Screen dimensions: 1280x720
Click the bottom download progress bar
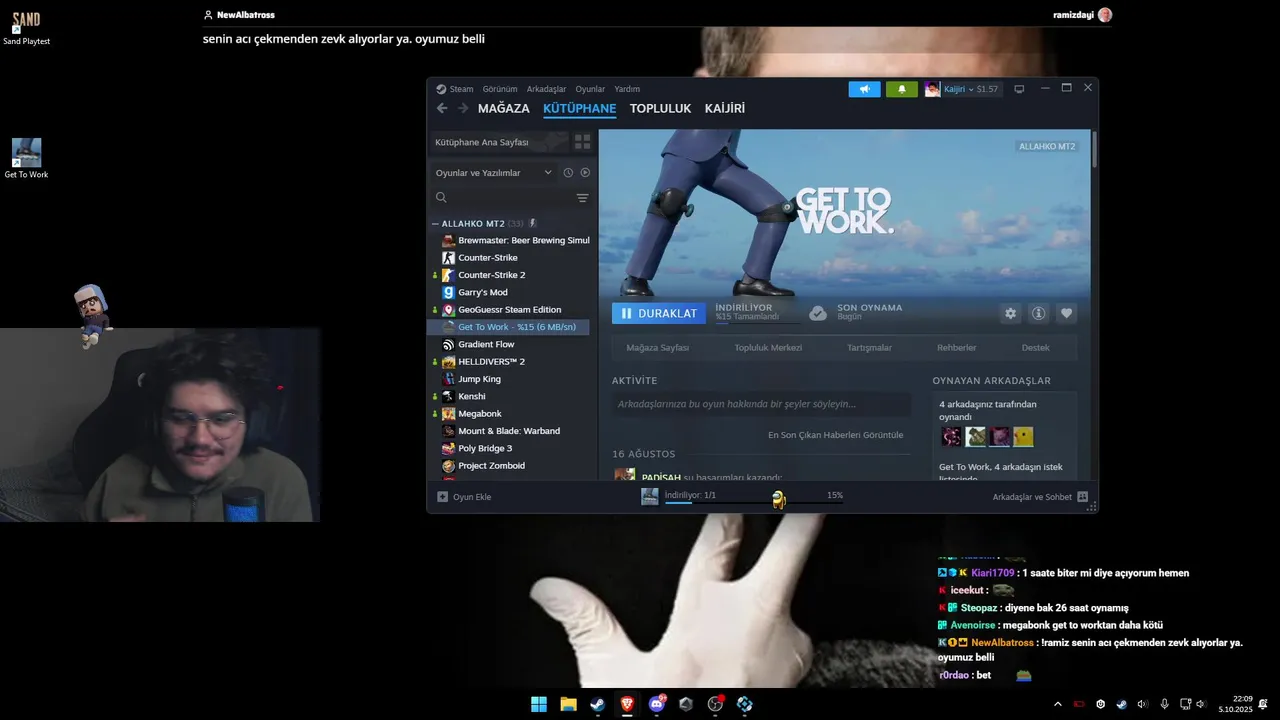click(x=753, y=502)
